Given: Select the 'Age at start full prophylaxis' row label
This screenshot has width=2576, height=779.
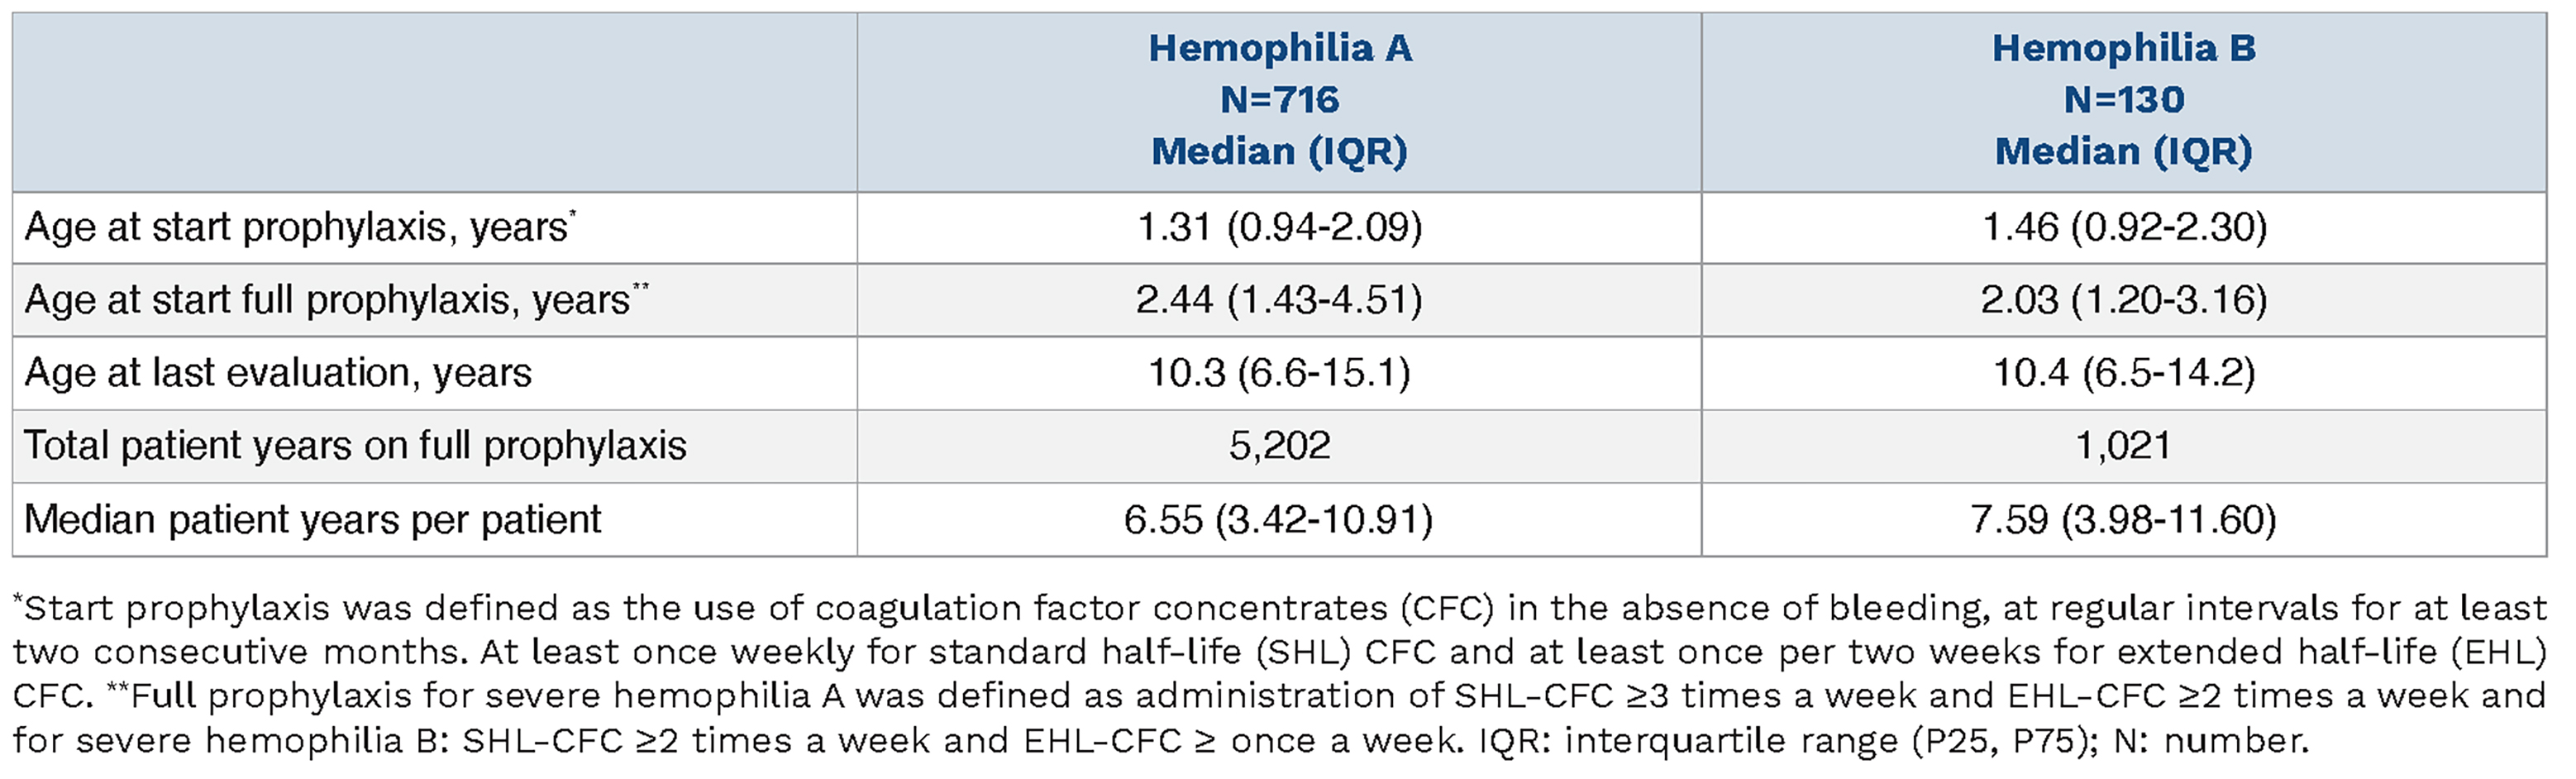Looking at the screenshot, I should point(327,300).
